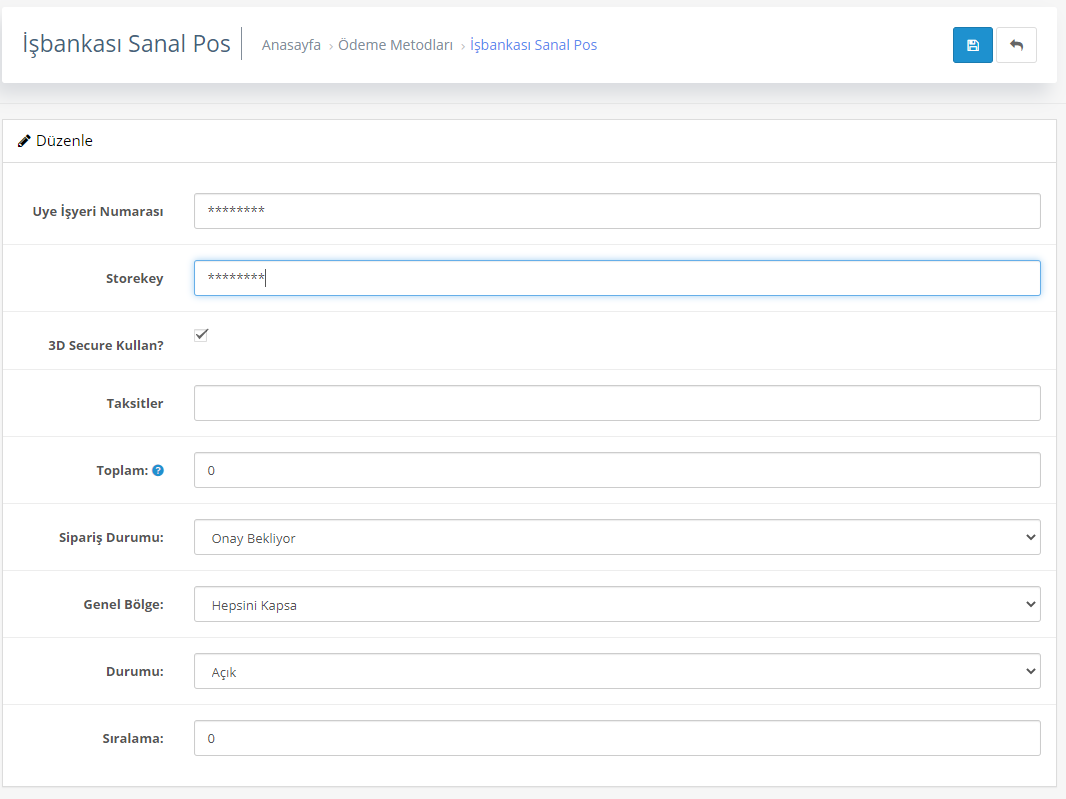Click the blue save icon button
Viewport: 1066px width, 799px height.
pos(972,45)
